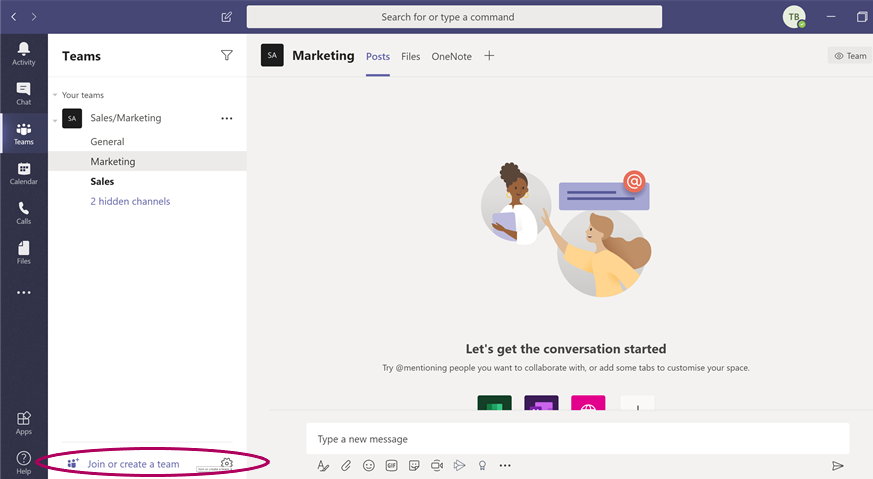Open the OneNote tab
The width and height of the screenshot is (873, 479).
click(x=452, y=56)
